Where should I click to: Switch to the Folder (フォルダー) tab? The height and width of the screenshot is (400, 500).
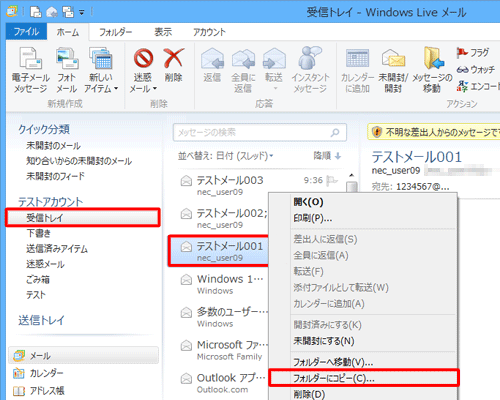click(x=116, y=32)
